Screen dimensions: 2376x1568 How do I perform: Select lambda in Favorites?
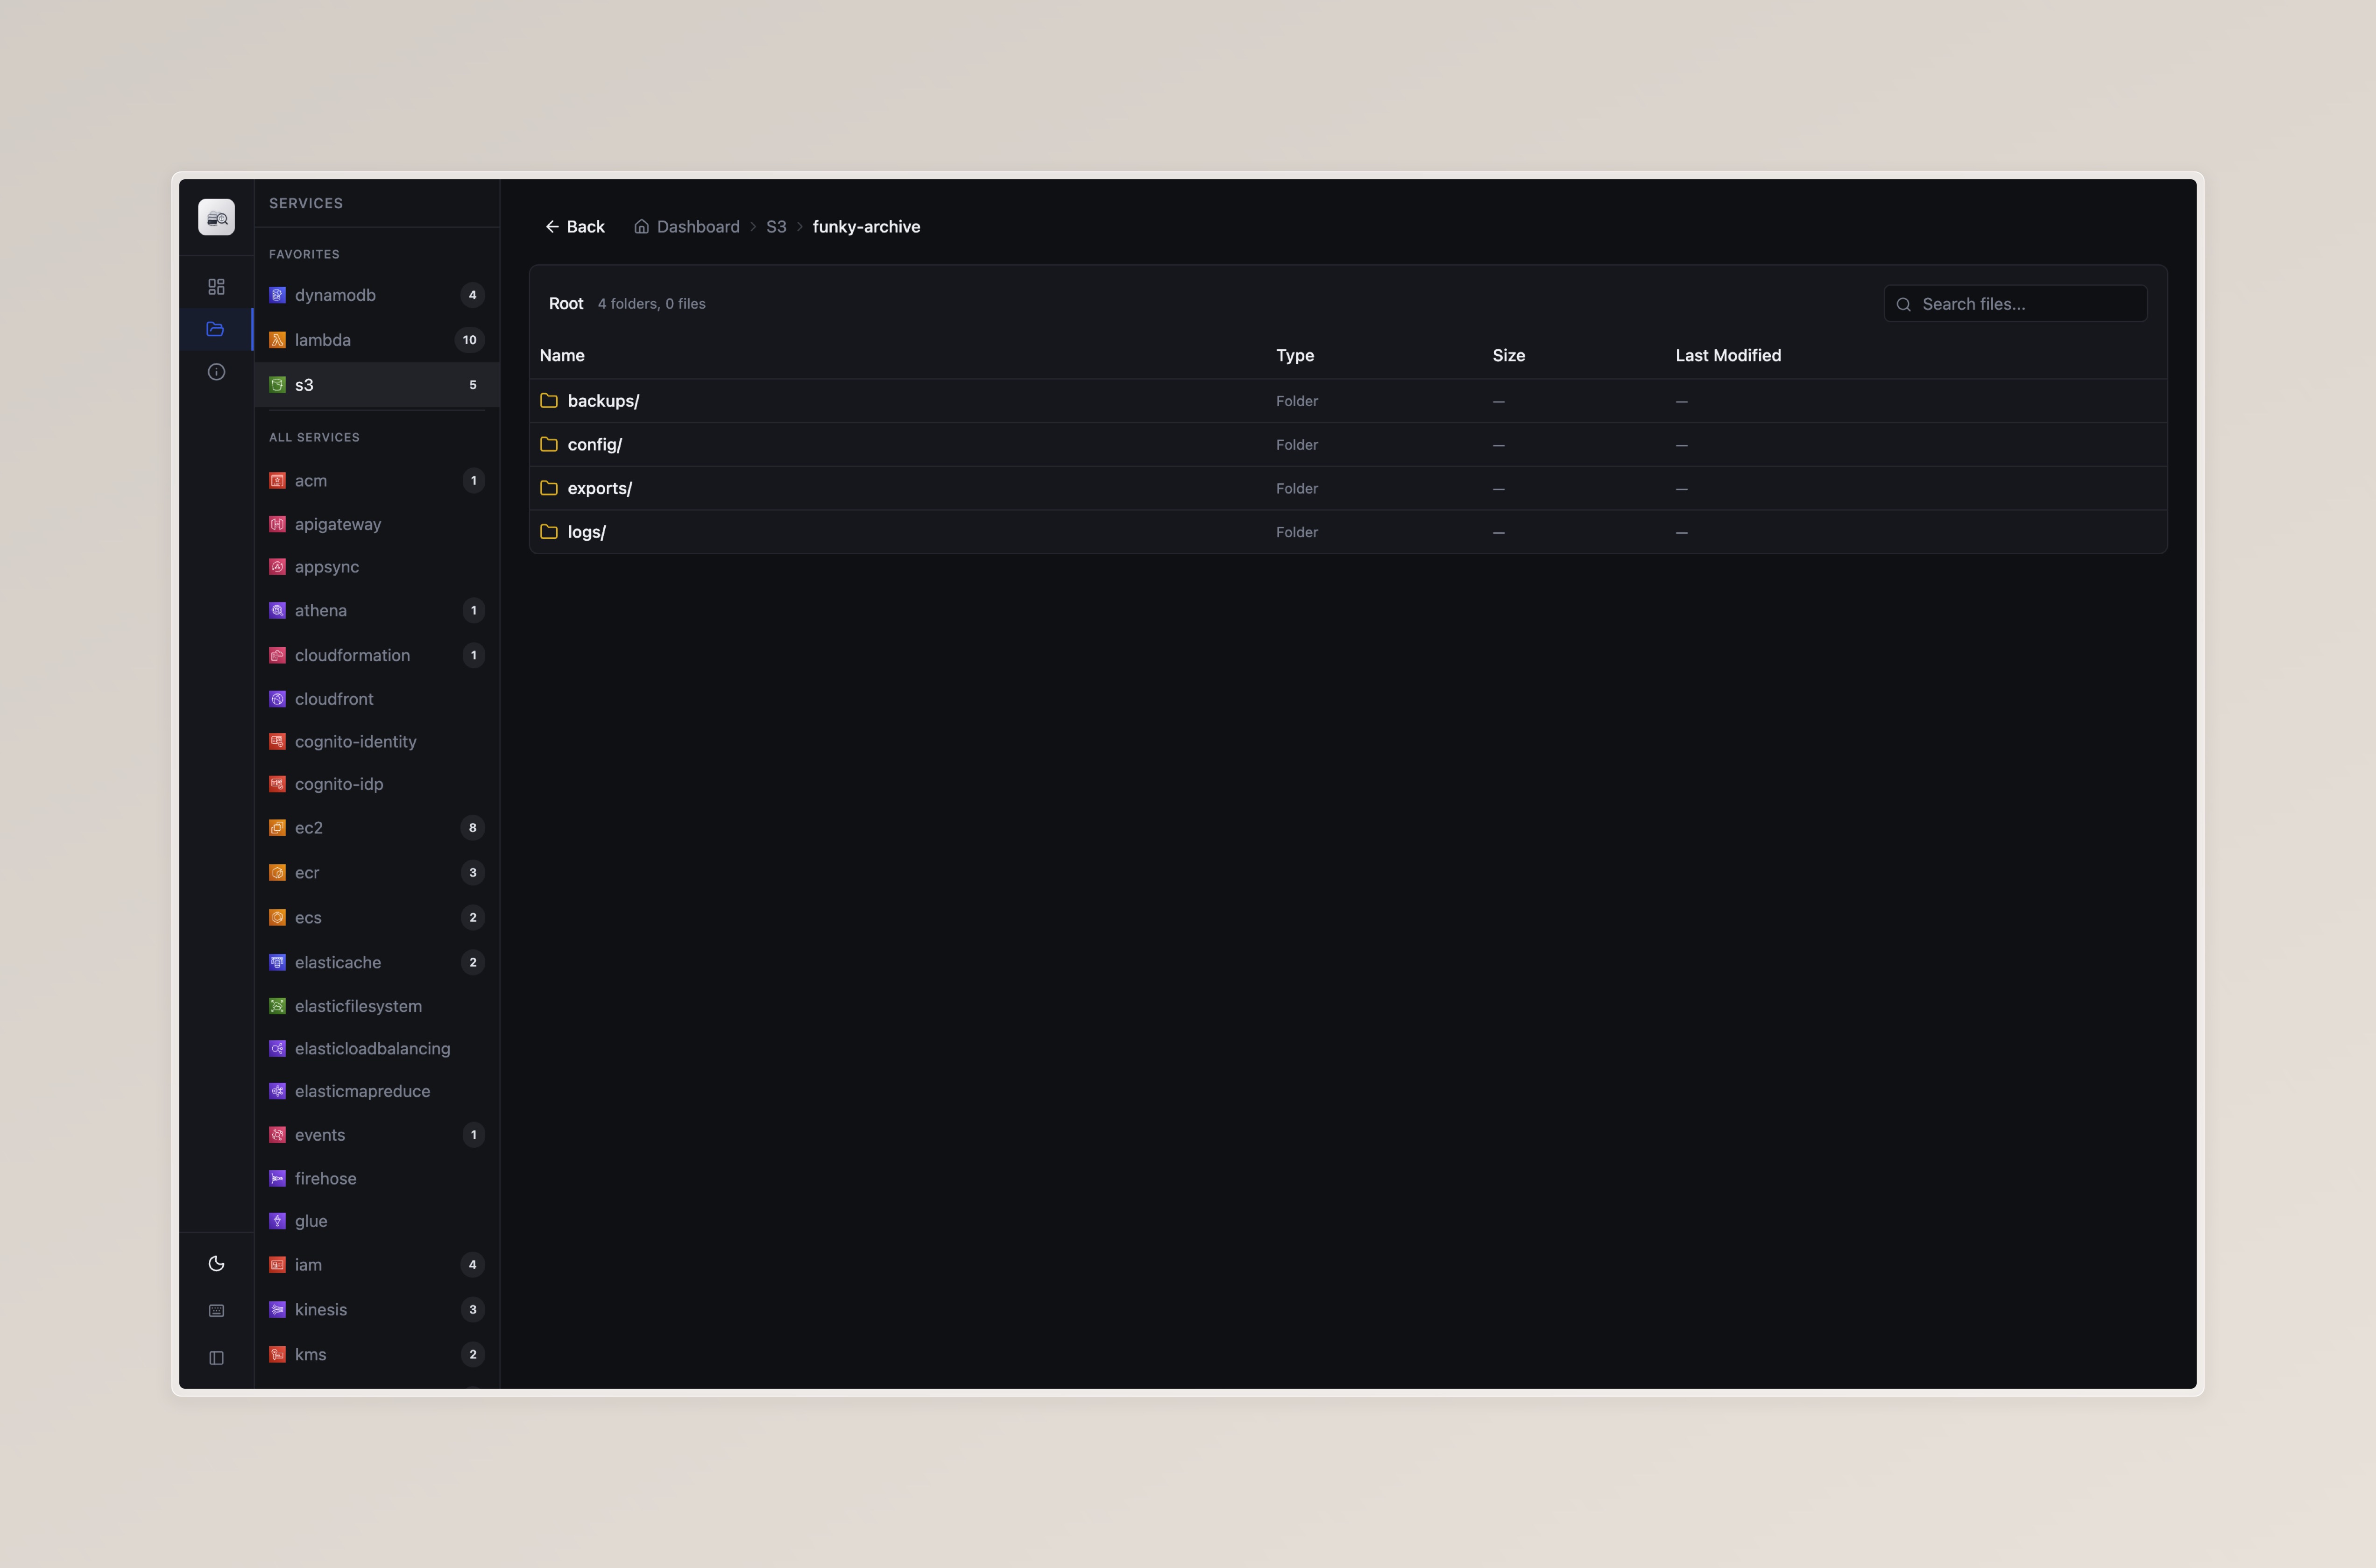click(323, 340)
